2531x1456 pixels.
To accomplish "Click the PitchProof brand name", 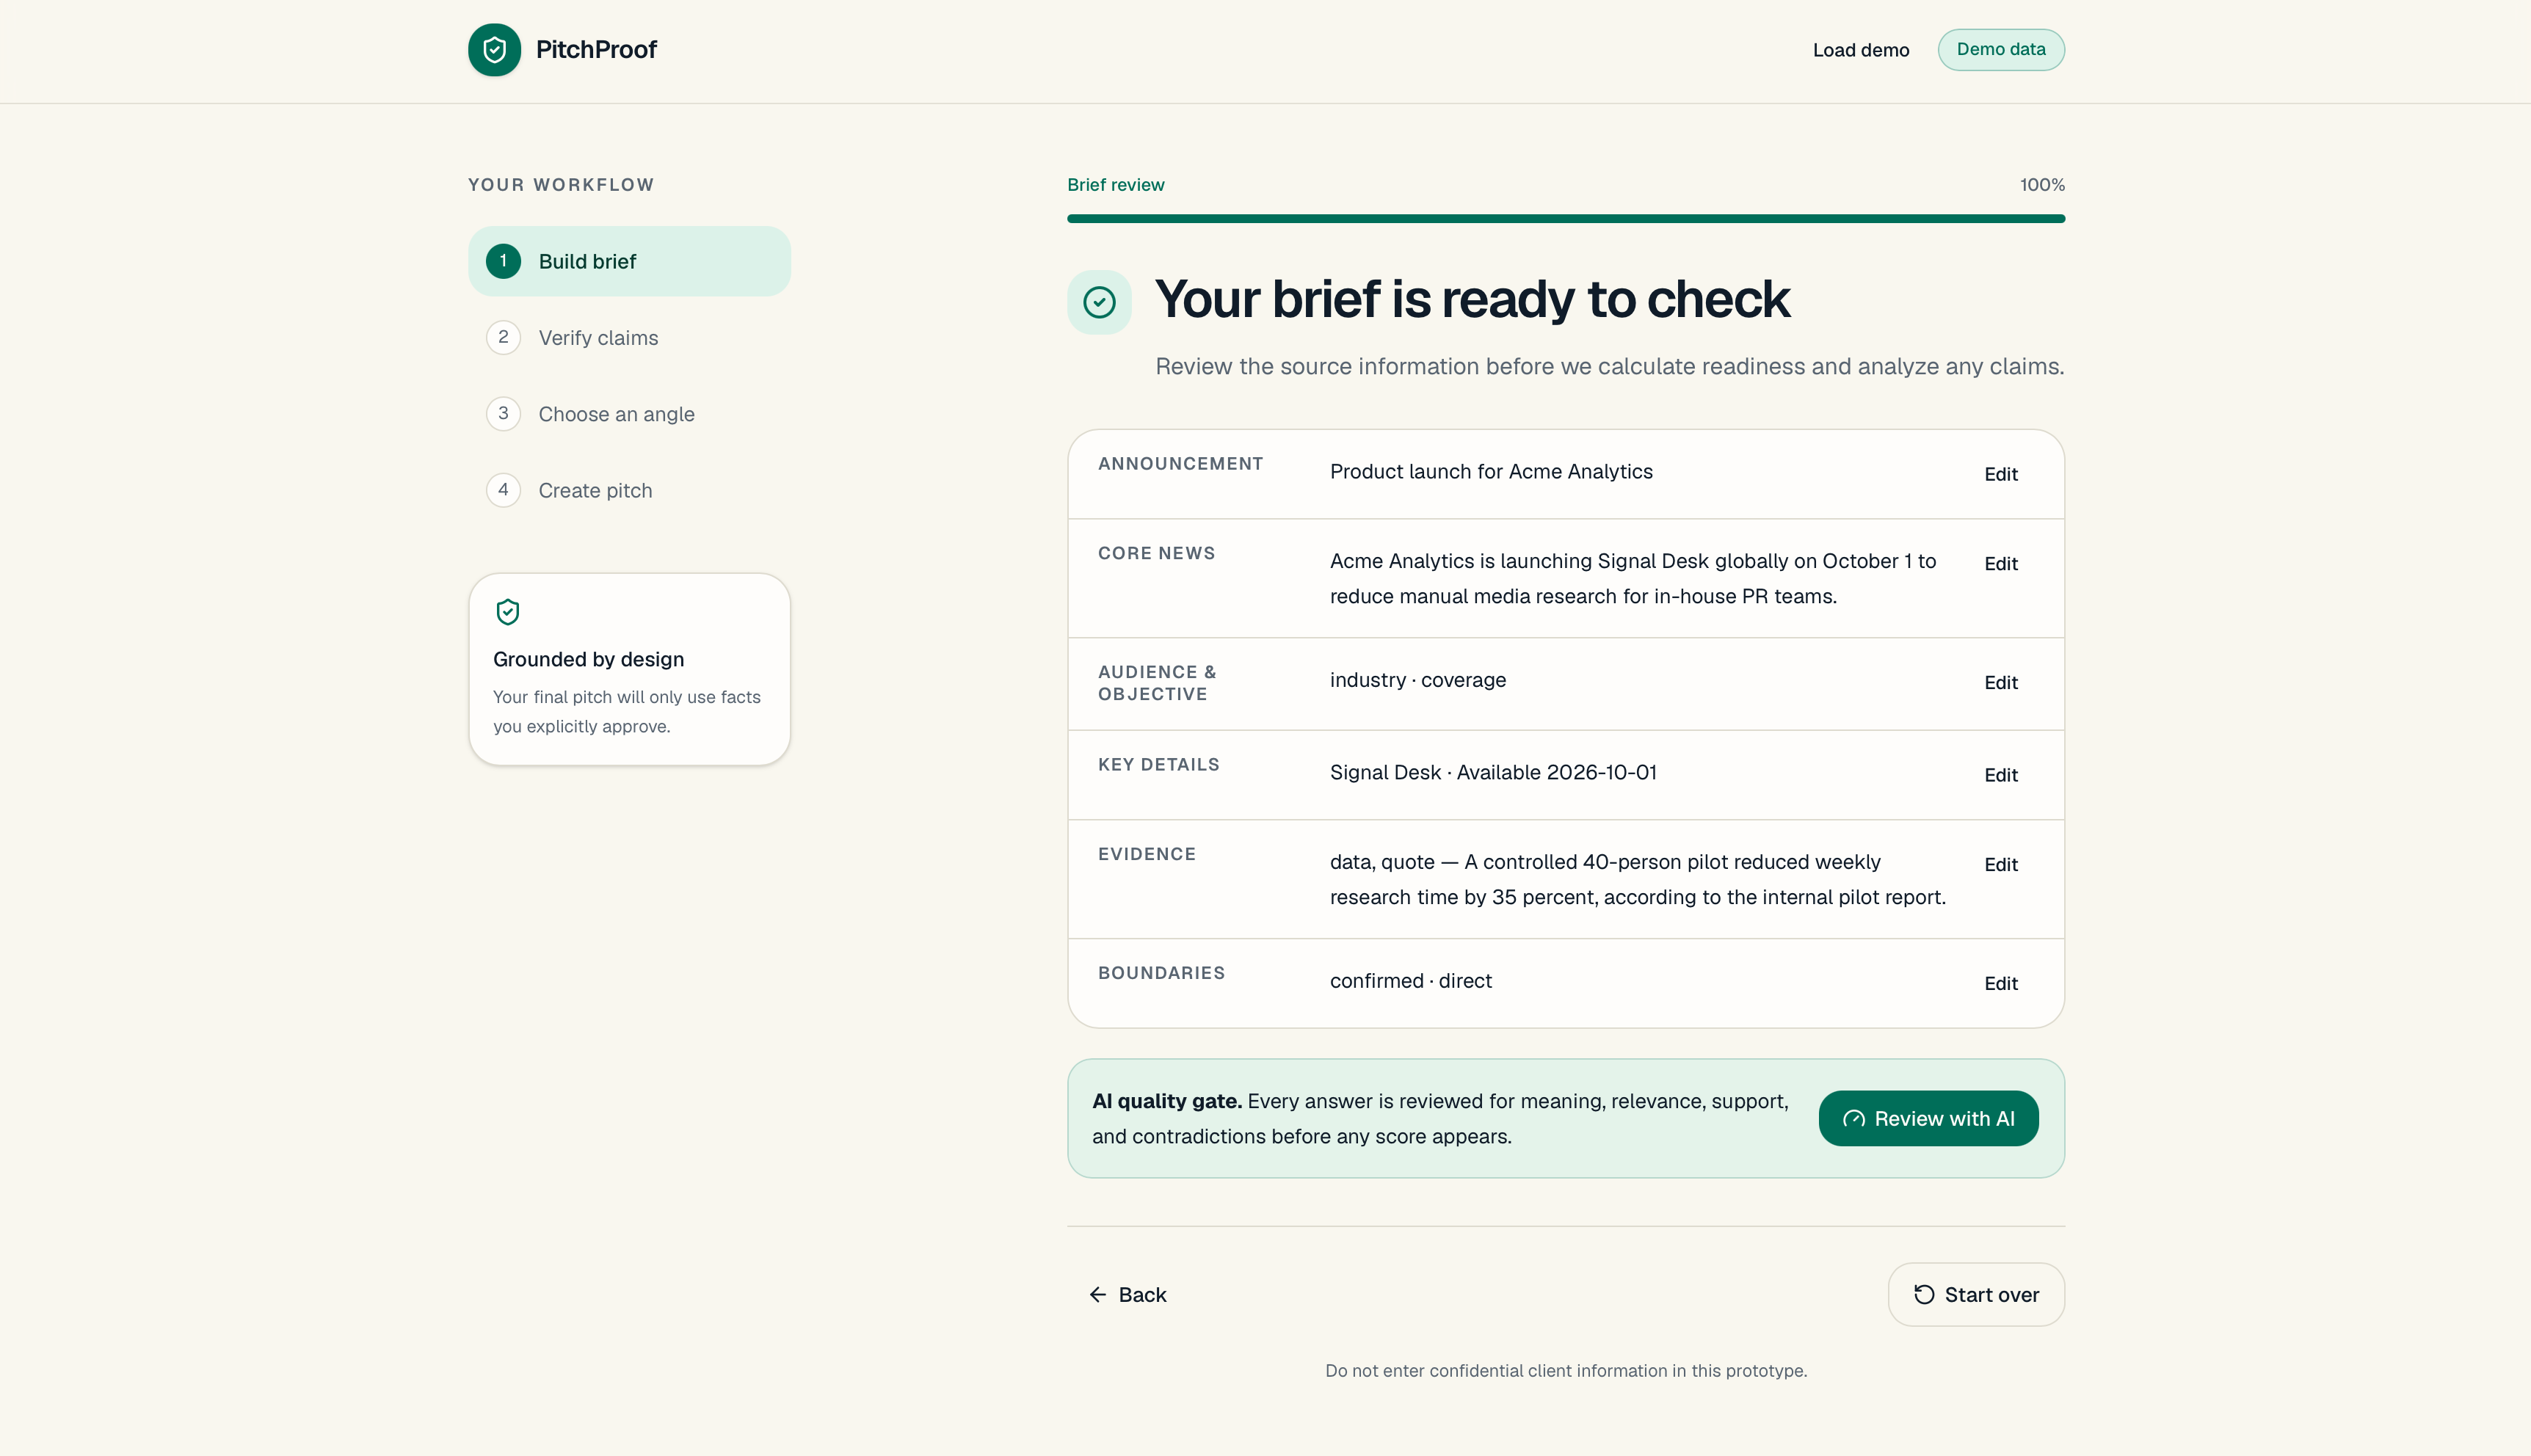I will 596,50.
